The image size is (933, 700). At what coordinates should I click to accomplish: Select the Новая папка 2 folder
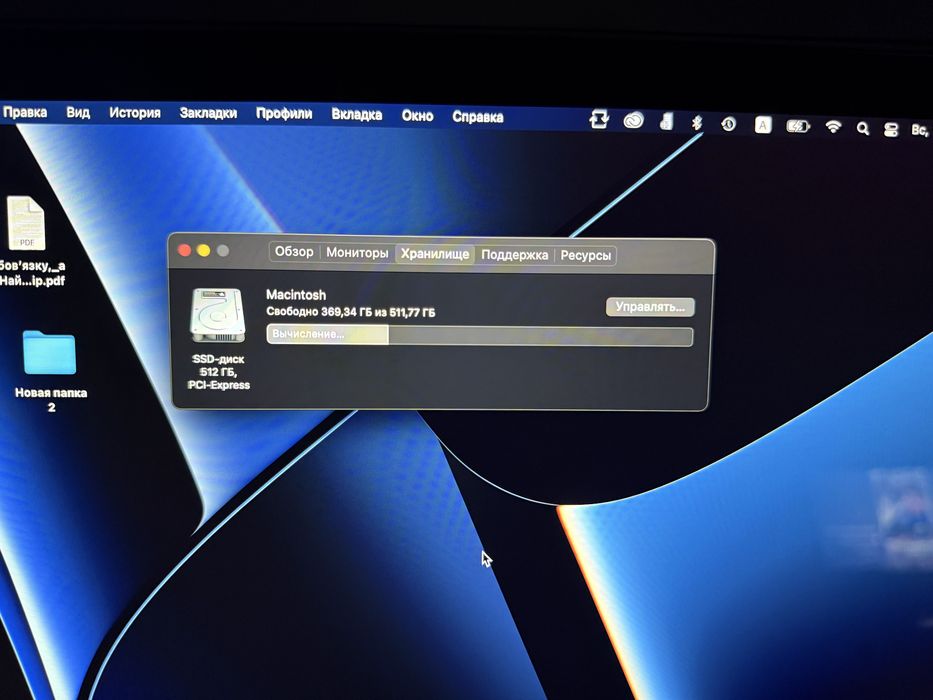tap(49, 352)
